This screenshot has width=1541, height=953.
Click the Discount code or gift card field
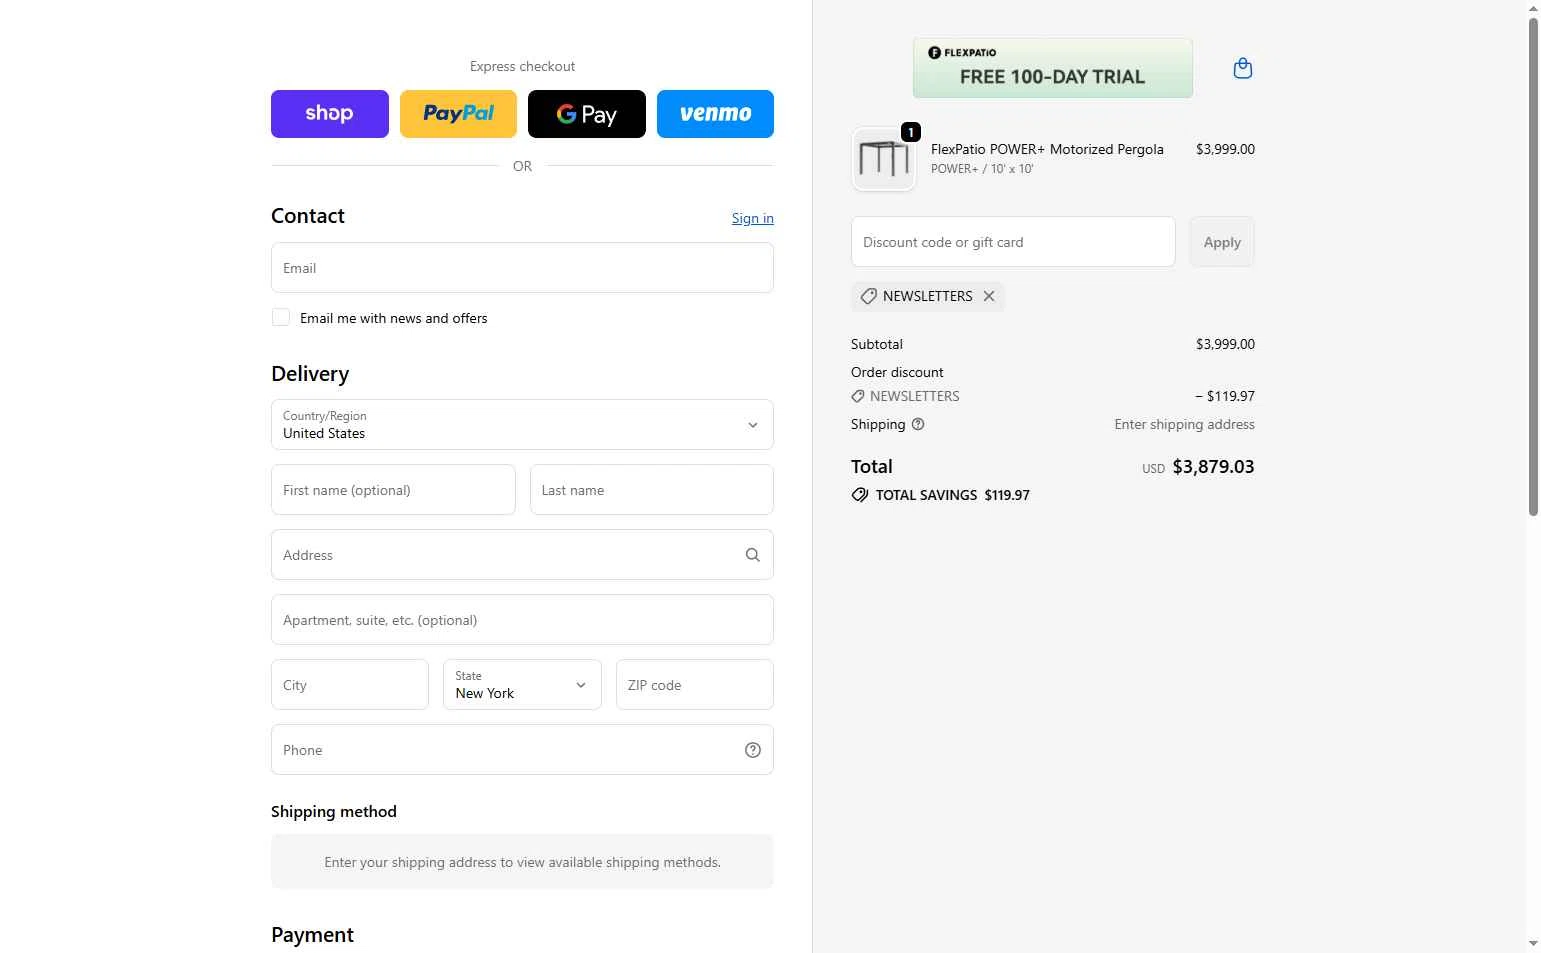click(1013, 242)
